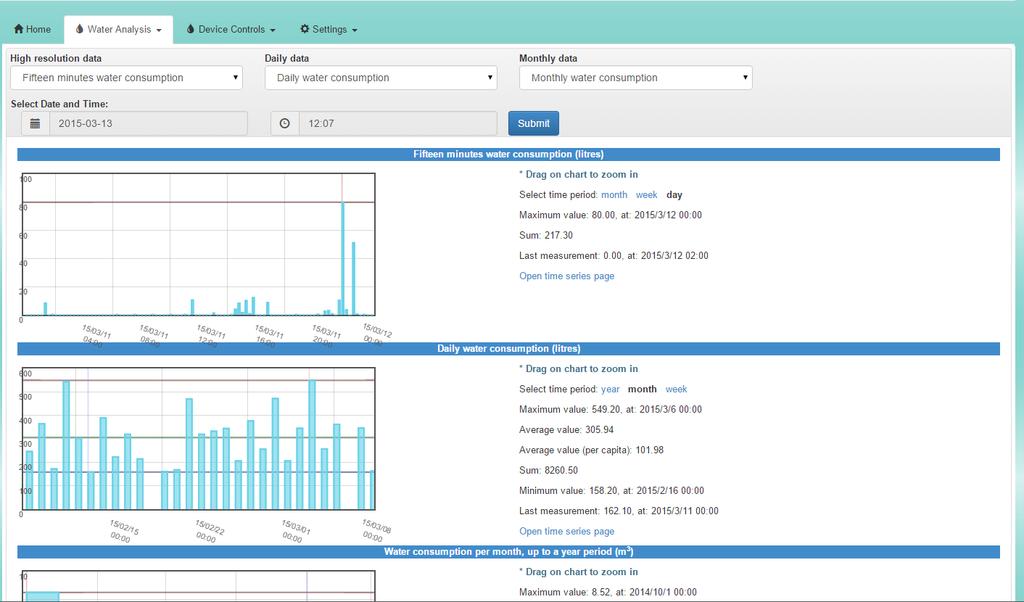Click the Fifteen minutes water consumption (litres) header
Viewport: 1024px width, 602px height.
pos(508,154)
